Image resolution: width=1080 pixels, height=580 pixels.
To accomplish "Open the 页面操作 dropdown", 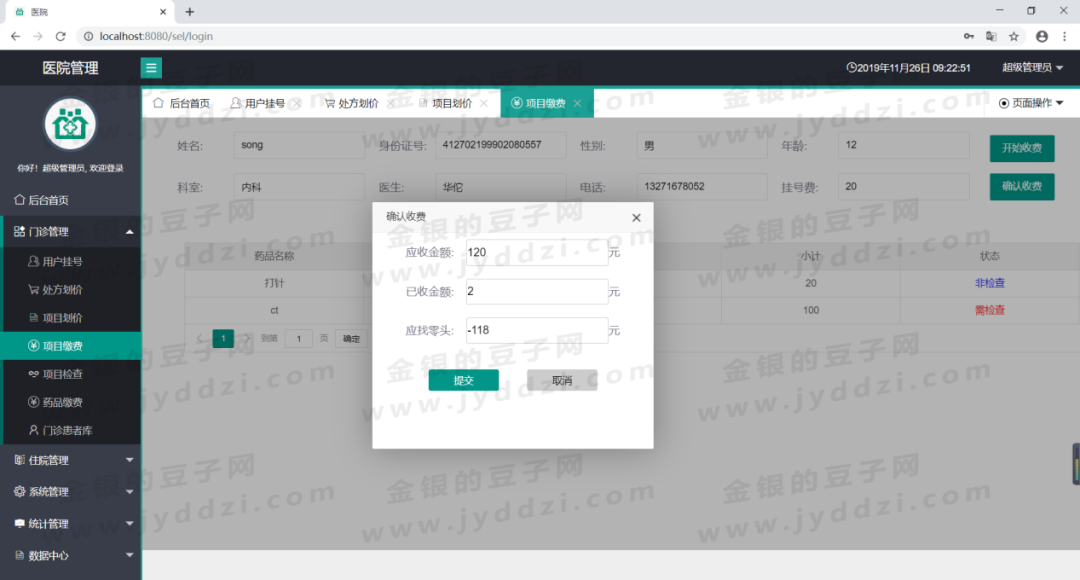I will click(1031, 103).
